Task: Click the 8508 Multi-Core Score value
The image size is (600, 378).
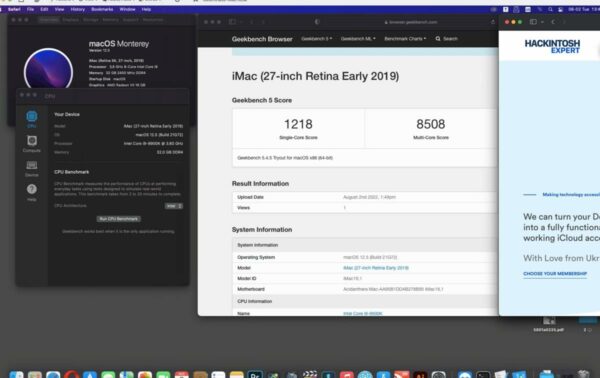Action: pyautogui.click(x=430, y=124)
